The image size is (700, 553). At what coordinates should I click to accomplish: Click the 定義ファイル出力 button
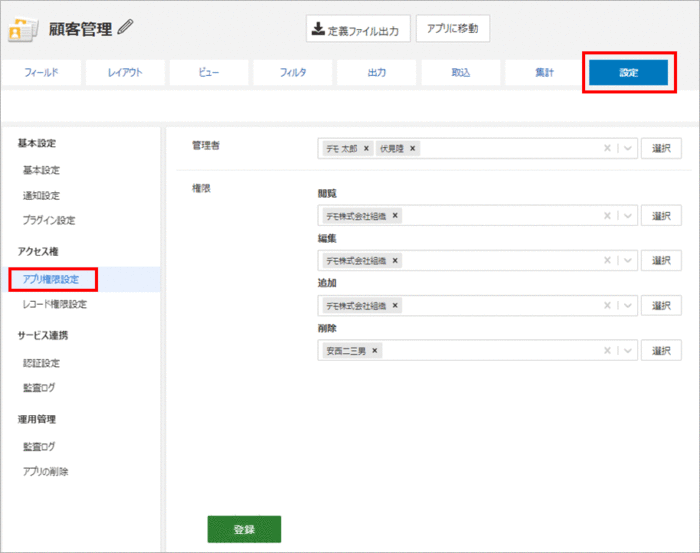(358, 29)
